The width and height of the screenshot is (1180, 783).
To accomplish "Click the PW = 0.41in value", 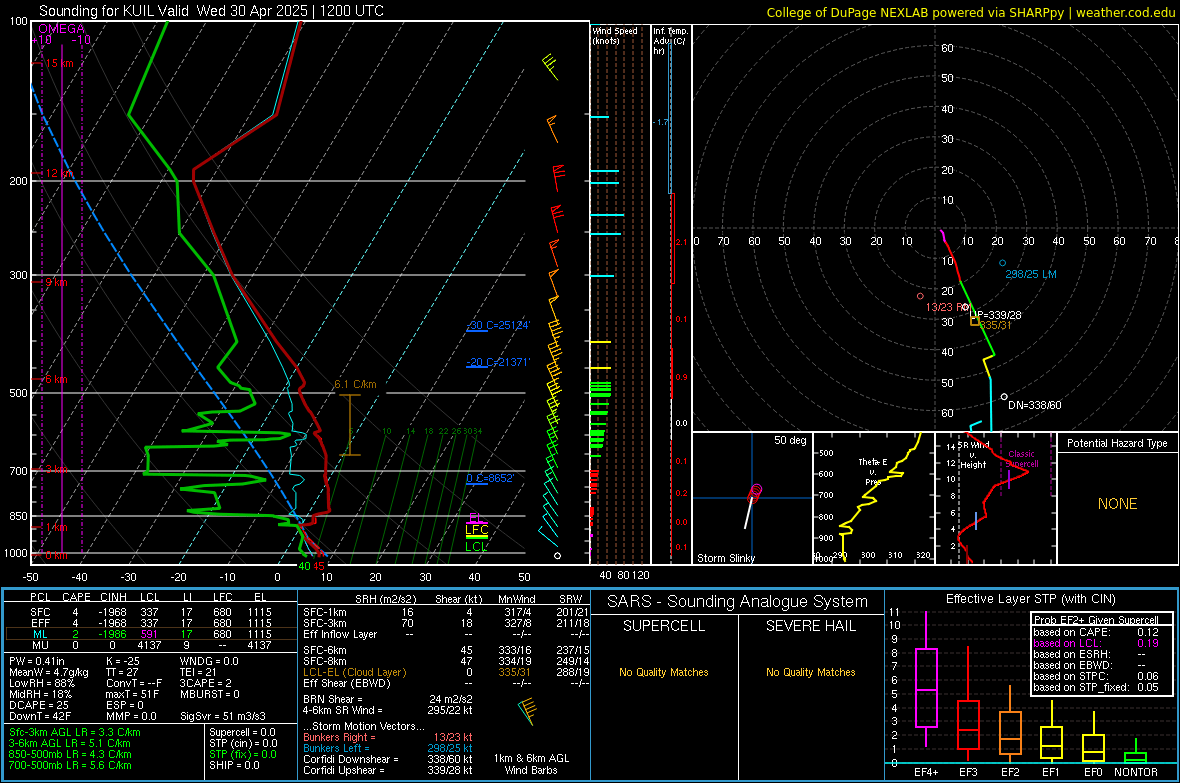I will 36,661.
